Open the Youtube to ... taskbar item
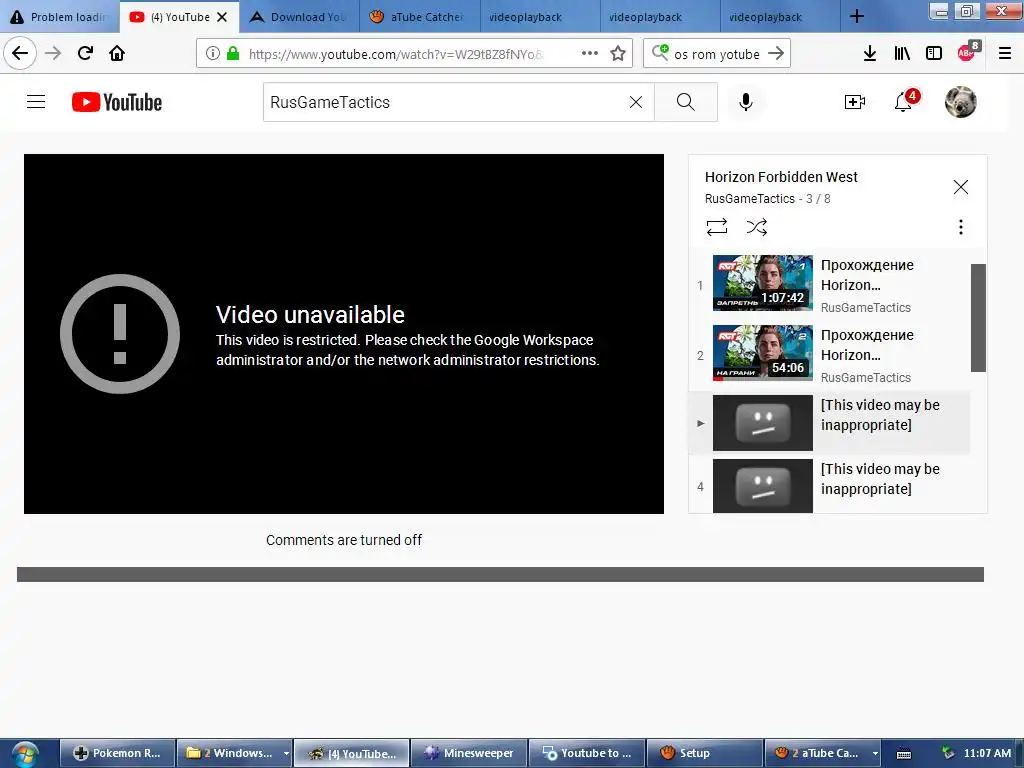1024x768 pixels. (586, 753)
